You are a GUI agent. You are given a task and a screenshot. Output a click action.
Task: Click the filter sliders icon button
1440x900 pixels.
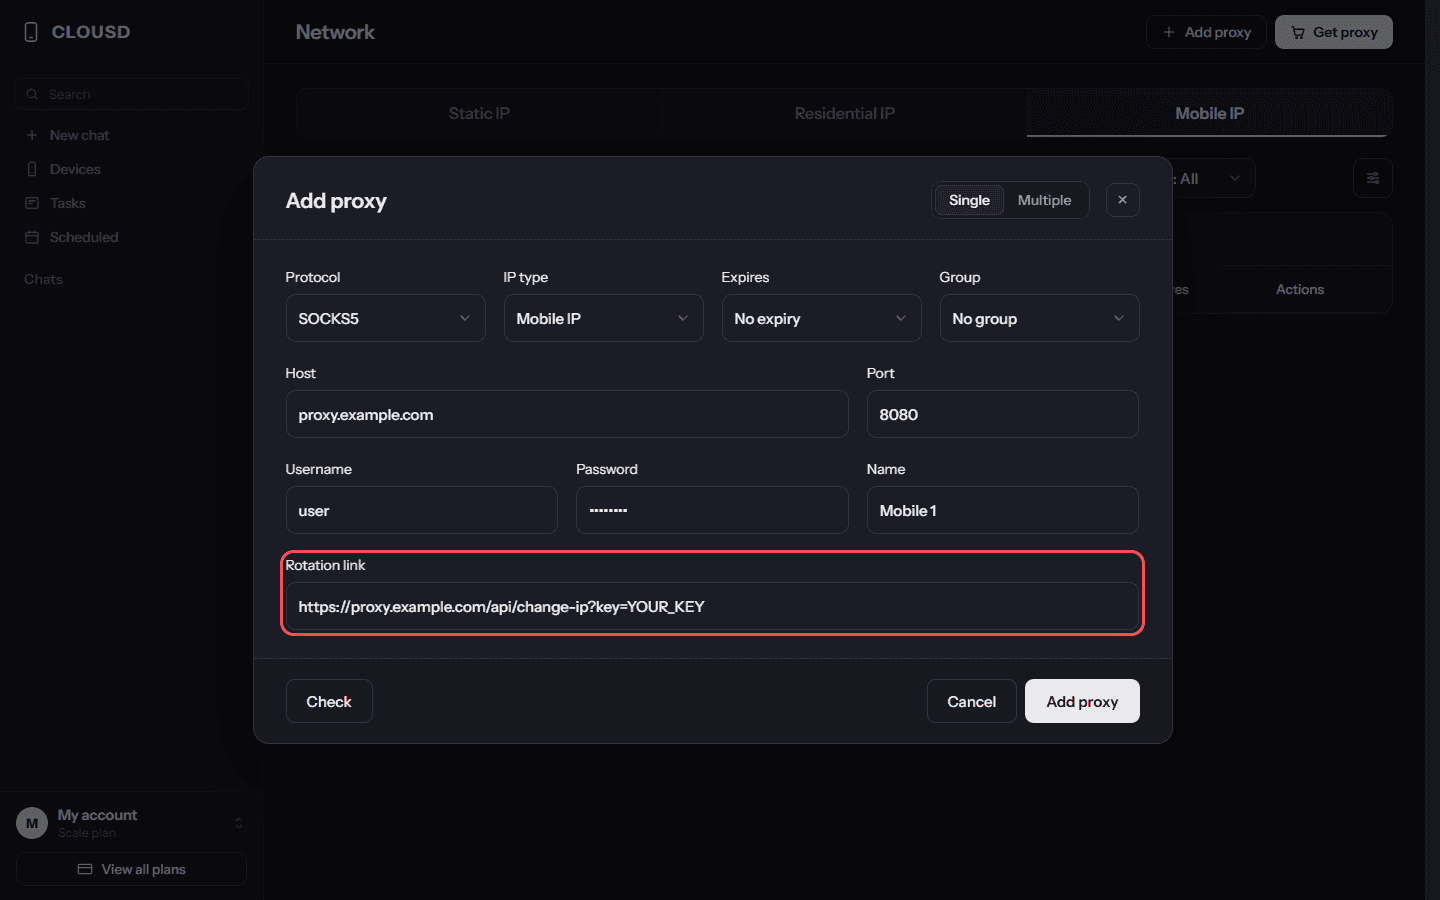tap(1373, 178)
